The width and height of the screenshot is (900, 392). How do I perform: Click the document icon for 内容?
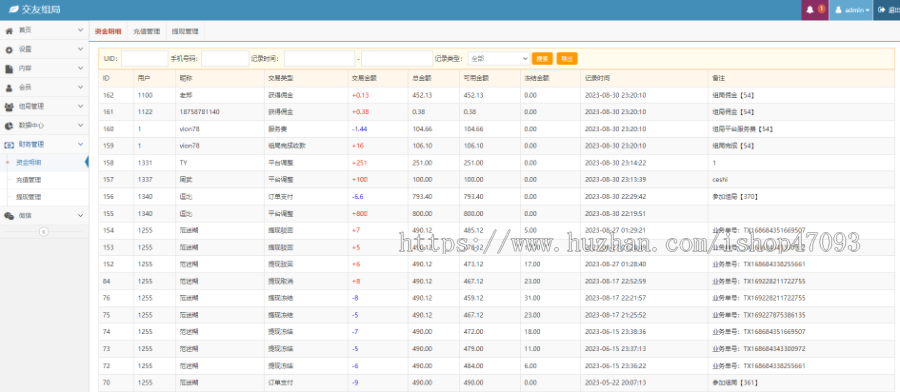point(9,68)
